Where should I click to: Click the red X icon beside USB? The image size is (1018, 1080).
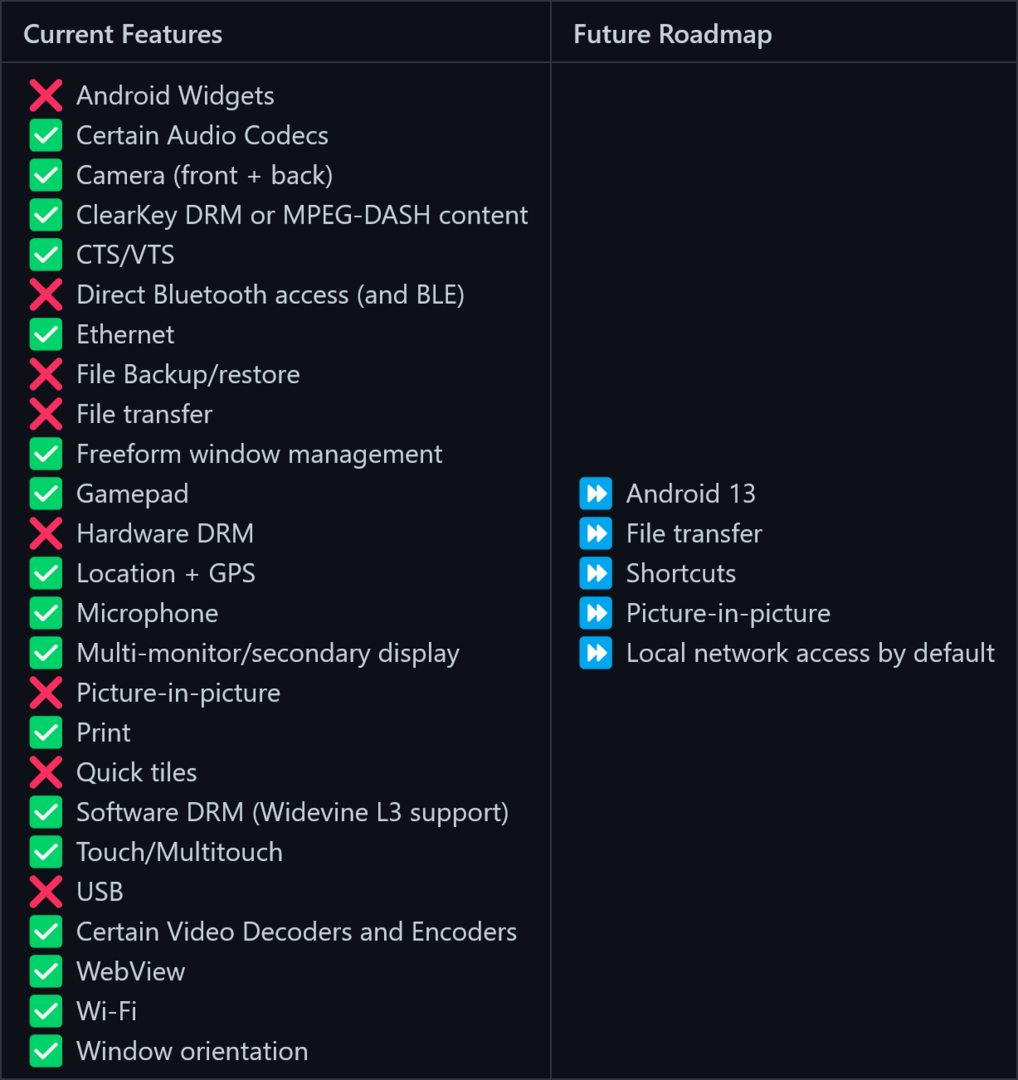point(46,892)
